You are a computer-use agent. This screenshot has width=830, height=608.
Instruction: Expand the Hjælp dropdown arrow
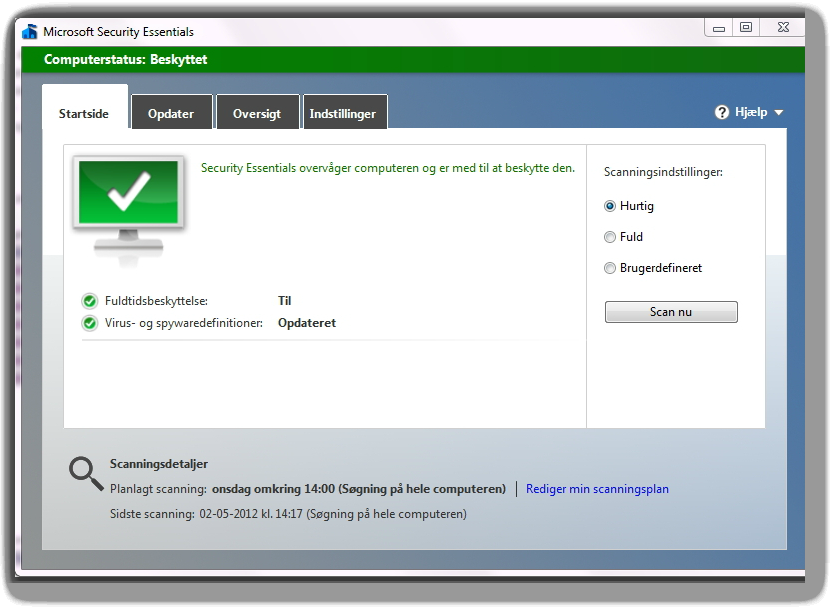click(778, 113)
